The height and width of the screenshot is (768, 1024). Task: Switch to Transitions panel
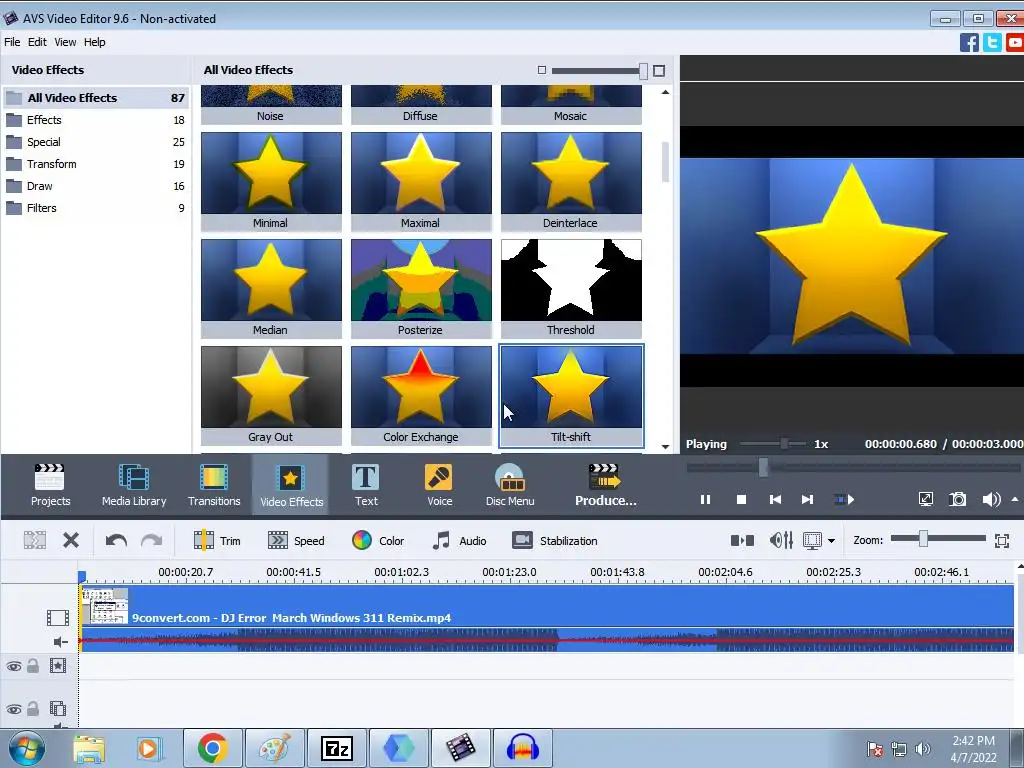pos(214,485)
